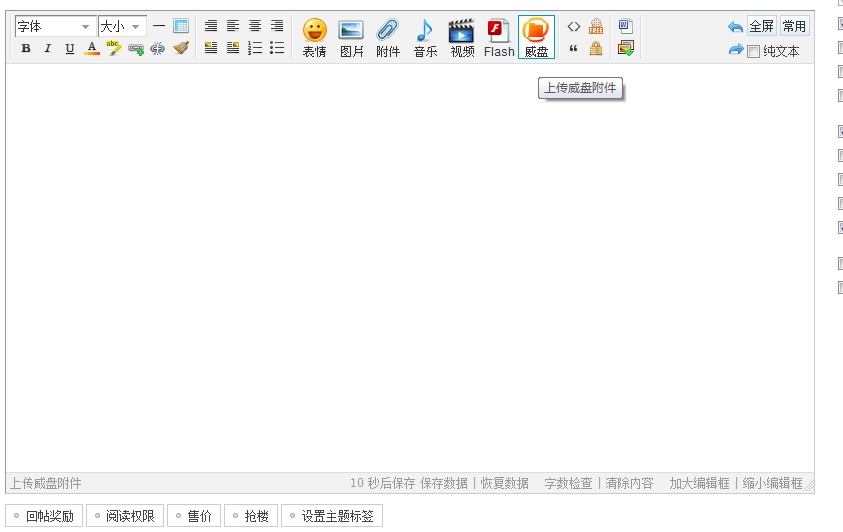This screenshot has height=532, width=843.
Task: Click 恢复数据 to restore draft
Action: click(x=504, y=483)
